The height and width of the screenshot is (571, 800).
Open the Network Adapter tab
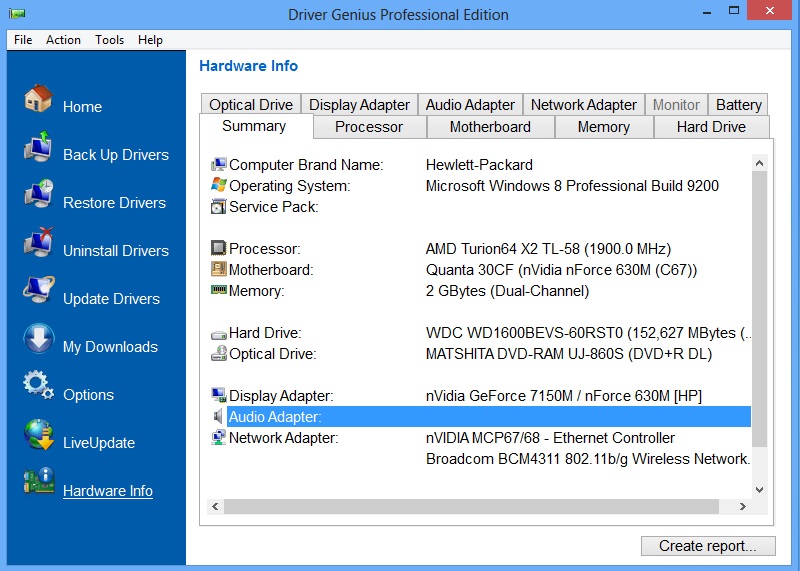[x=584, y=105]
